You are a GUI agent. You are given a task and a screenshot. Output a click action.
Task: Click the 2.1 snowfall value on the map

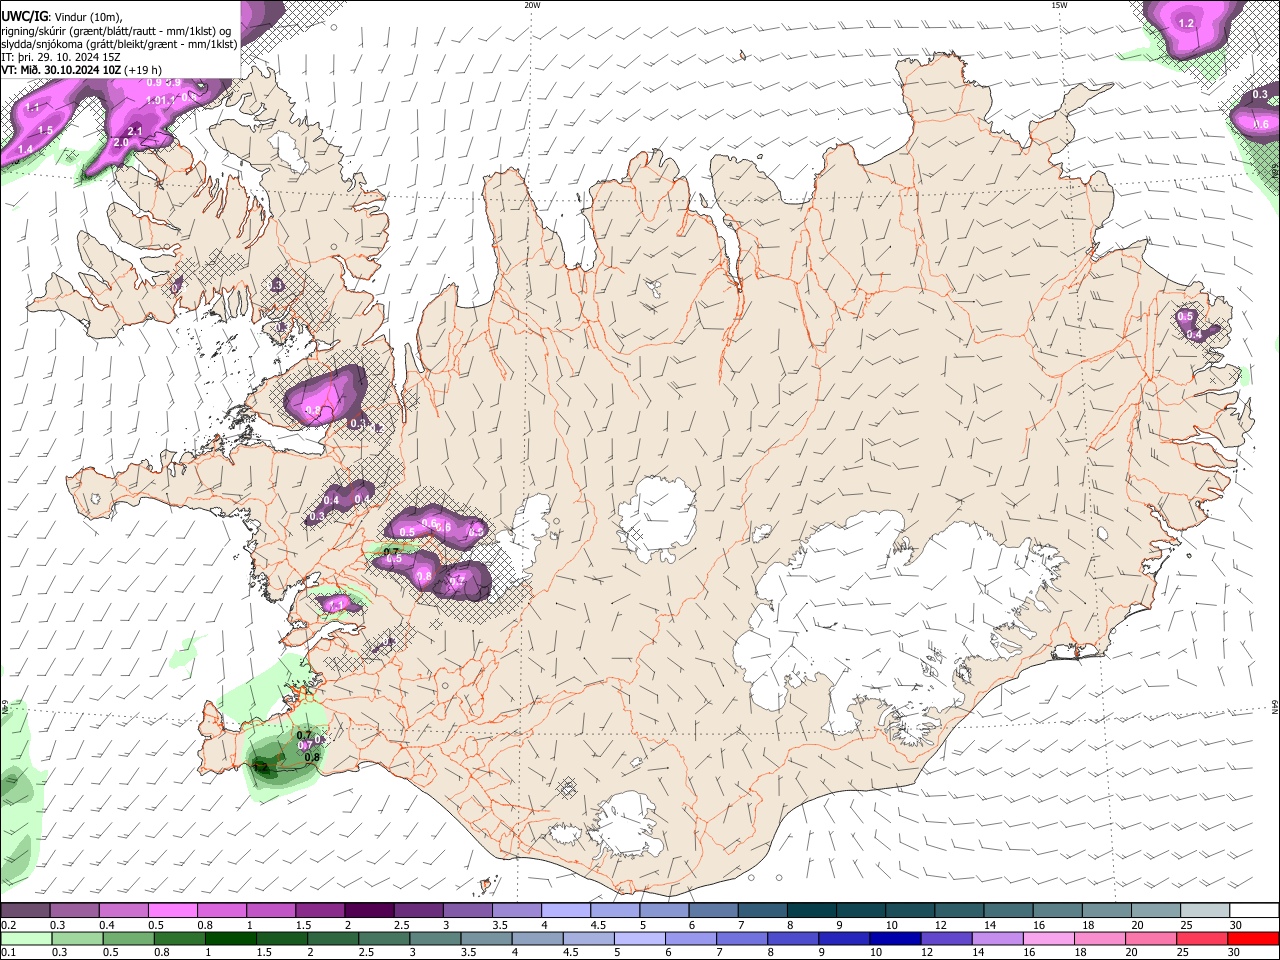click(136, 131)
